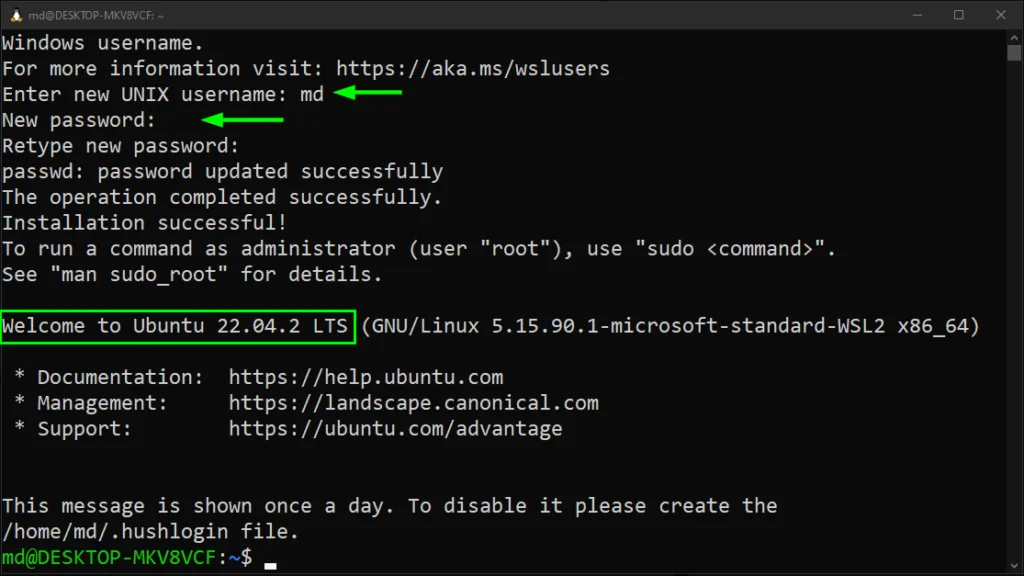
Task: Minimize the Ubuntu terminal window
Action: tap(918, 14)
